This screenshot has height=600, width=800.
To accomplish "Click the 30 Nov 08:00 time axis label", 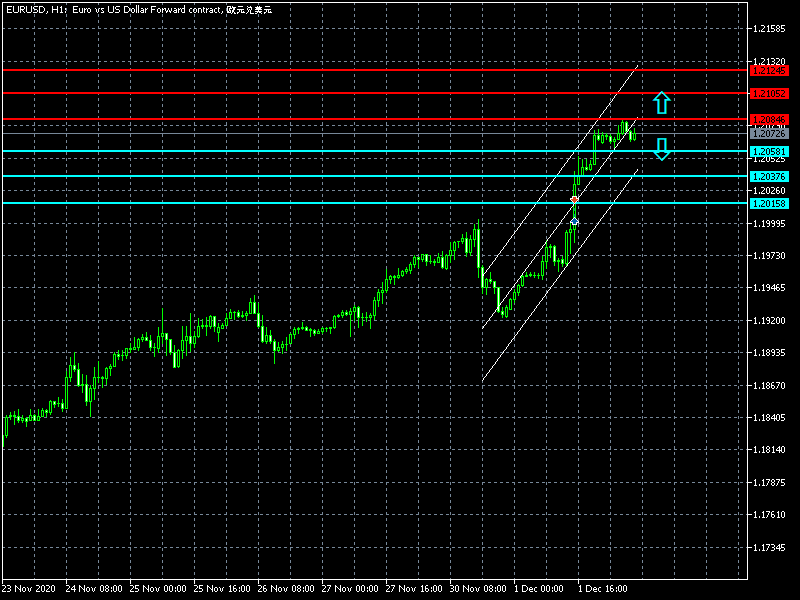I will [479, 589].
